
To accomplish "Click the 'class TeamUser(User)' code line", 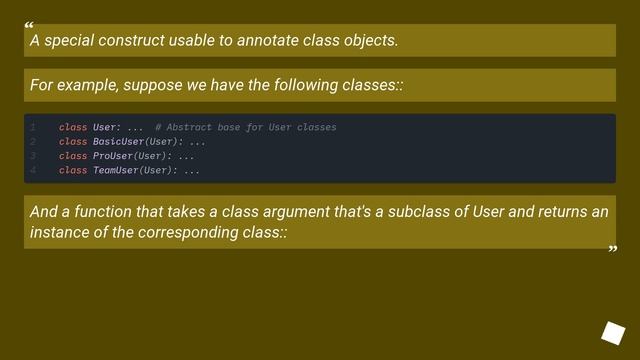I will pyautogui.click(x=129, y=170).
